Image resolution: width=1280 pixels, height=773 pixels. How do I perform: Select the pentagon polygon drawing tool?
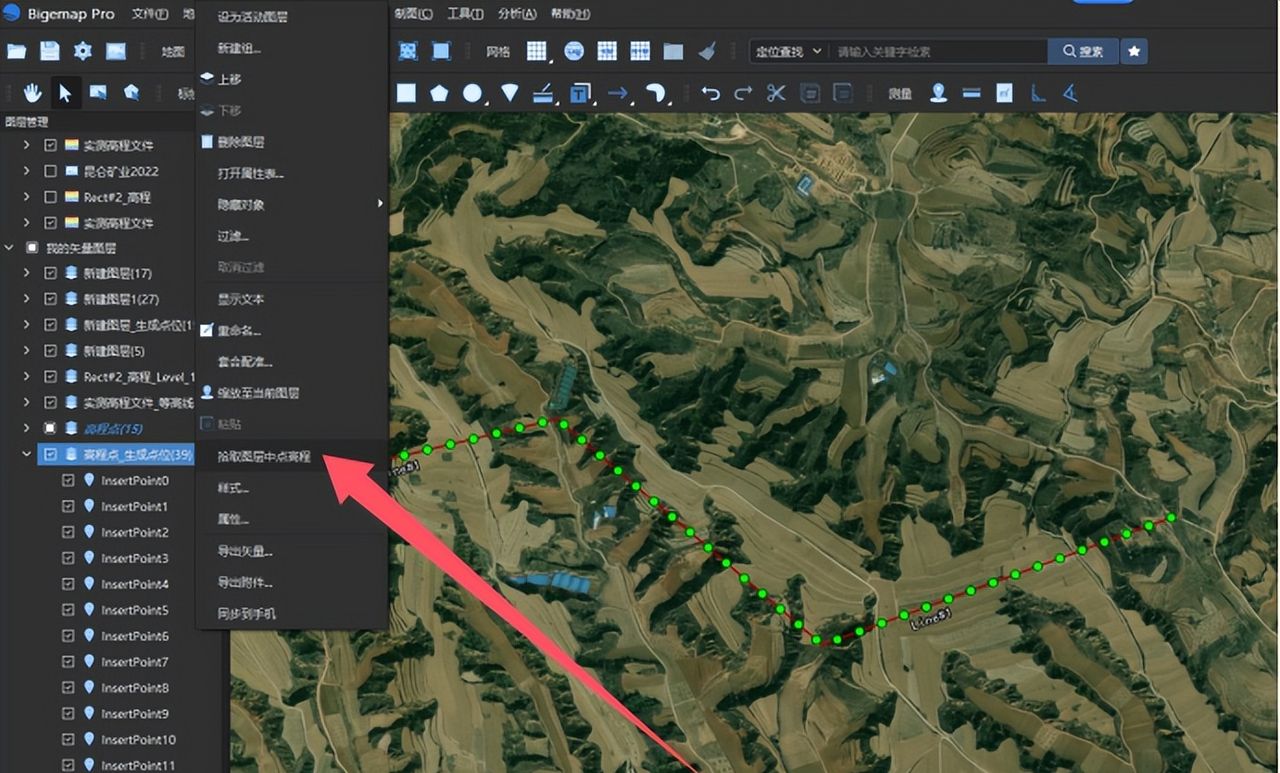(x=439, y=93)
